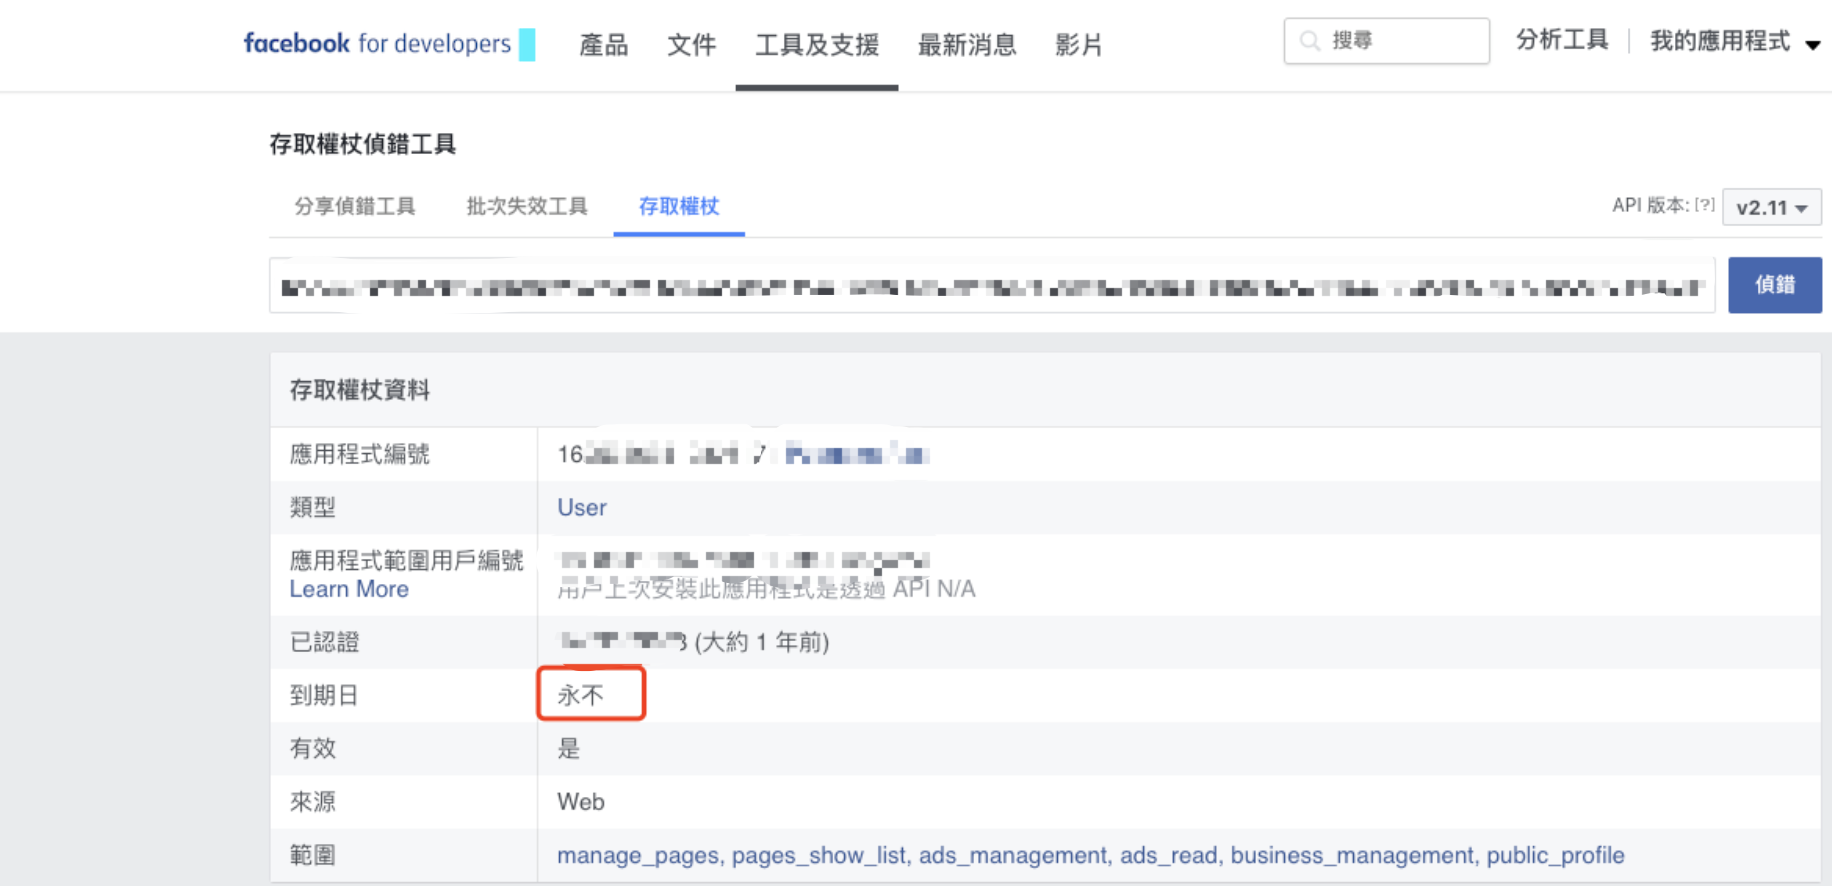Click the 搜尋 search field

pos(1387,41)
